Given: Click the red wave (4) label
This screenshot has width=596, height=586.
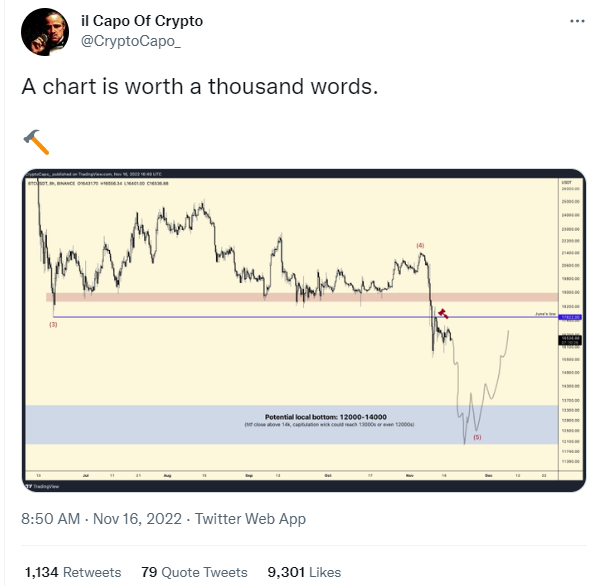Looking at the screenshot, I should click(x=420, y=245).
